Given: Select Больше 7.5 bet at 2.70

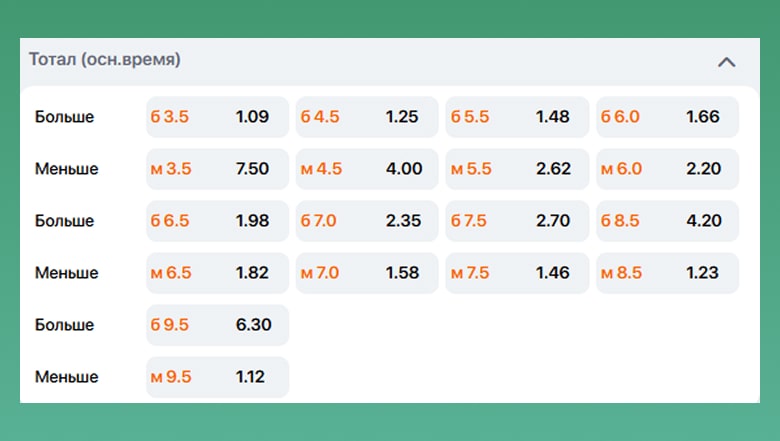Looking at the screenshot, I should (x=517, y=221).
